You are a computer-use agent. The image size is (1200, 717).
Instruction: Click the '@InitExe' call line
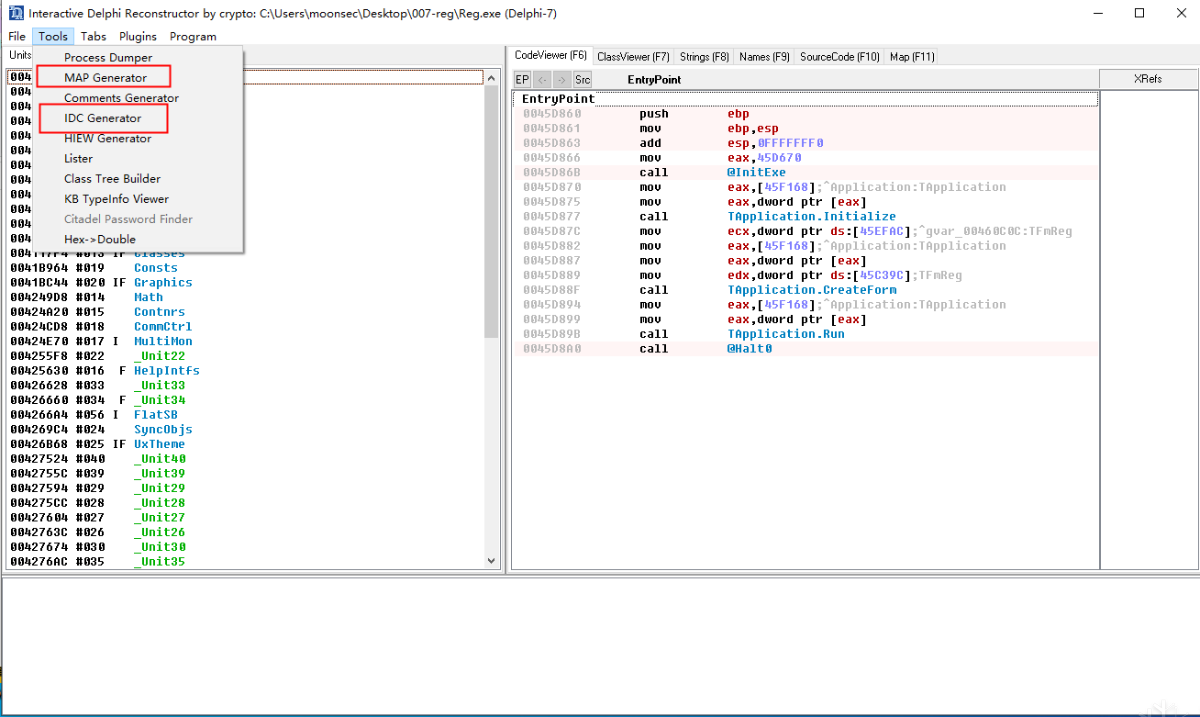(806, 172)
